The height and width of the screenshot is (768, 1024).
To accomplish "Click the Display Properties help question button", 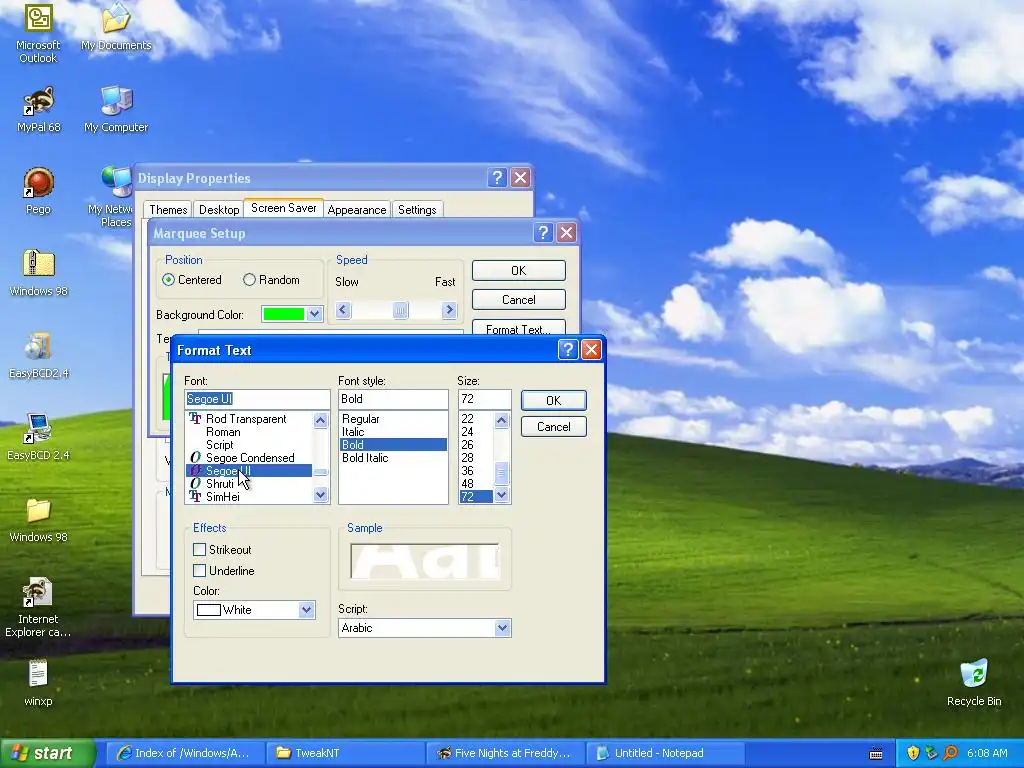I will [497, 178].
